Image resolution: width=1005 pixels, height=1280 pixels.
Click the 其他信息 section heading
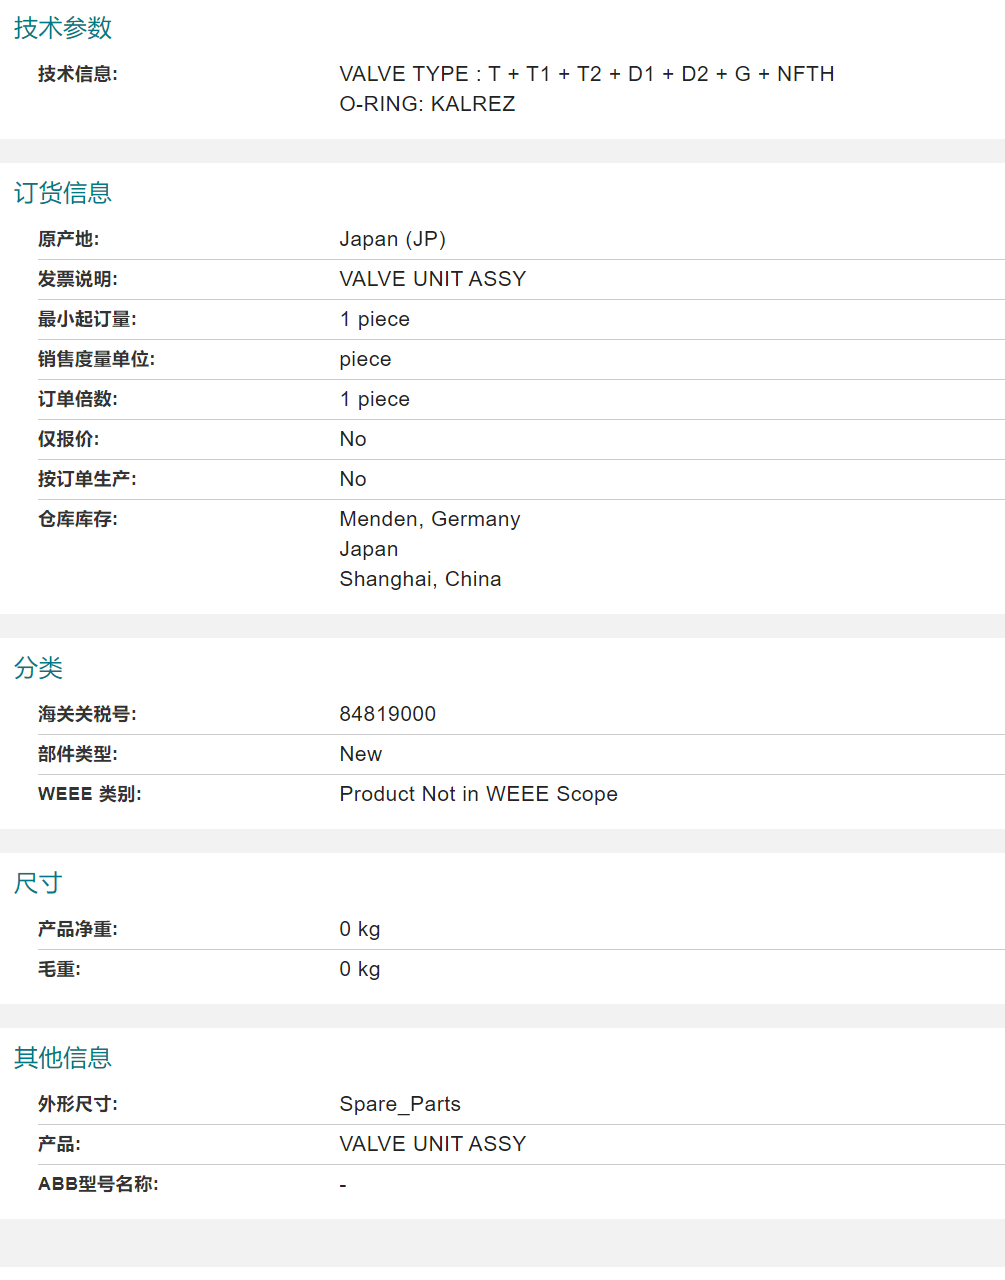pyautogui.click(x=63, y=1058)
